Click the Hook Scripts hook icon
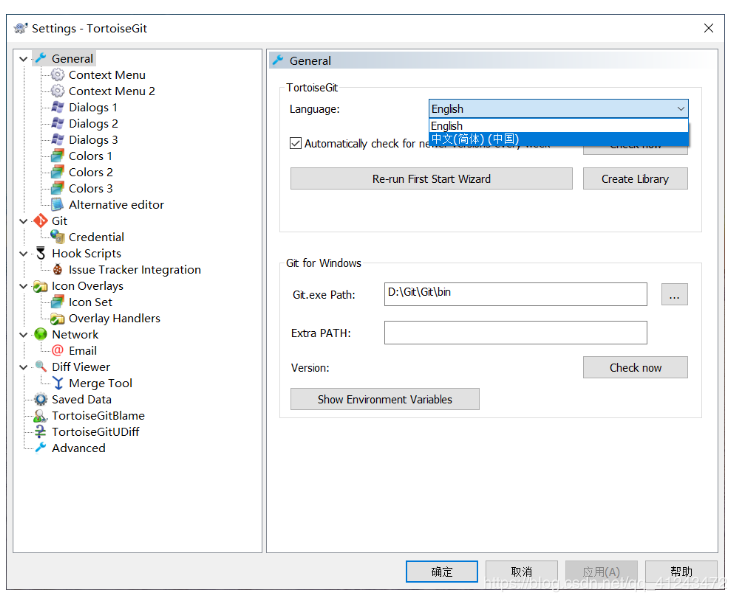The height and width of the screenshot is (602, 737). [x=41, y=253]
